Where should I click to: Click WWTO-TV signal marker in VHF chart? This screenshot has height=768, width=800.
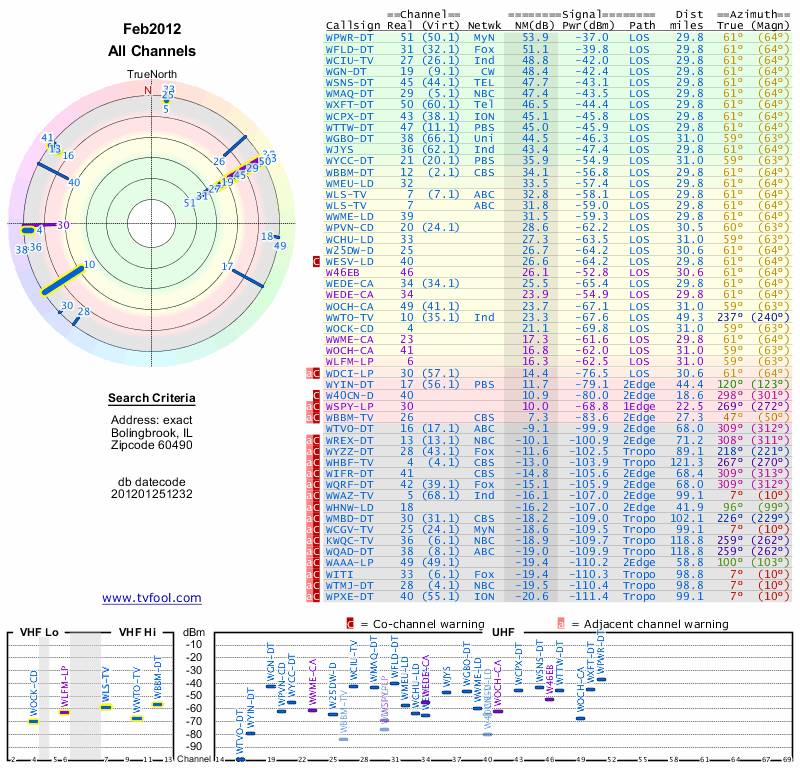point(138,717)
